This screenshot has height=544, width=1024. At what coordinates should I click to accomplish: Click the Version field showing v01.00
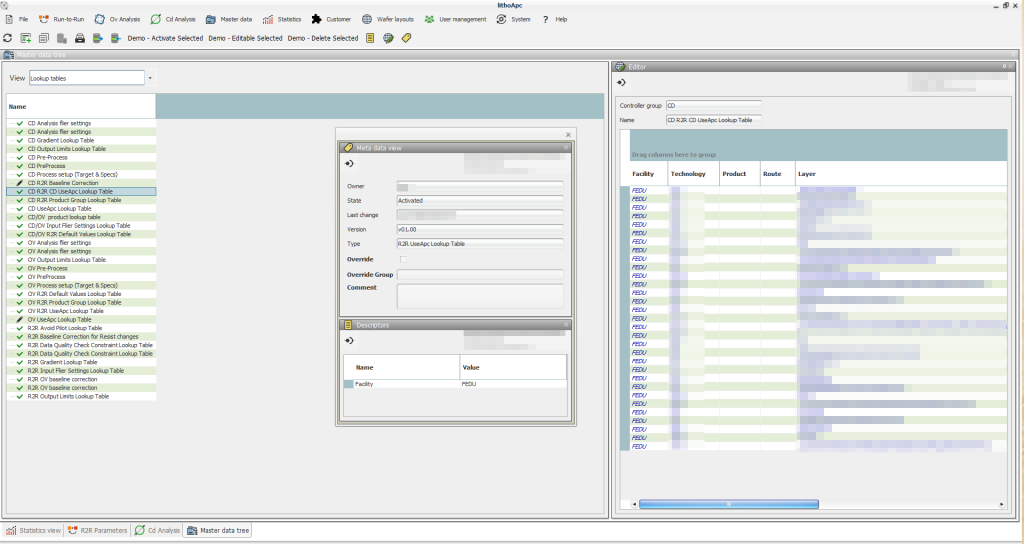pos(480,229)
